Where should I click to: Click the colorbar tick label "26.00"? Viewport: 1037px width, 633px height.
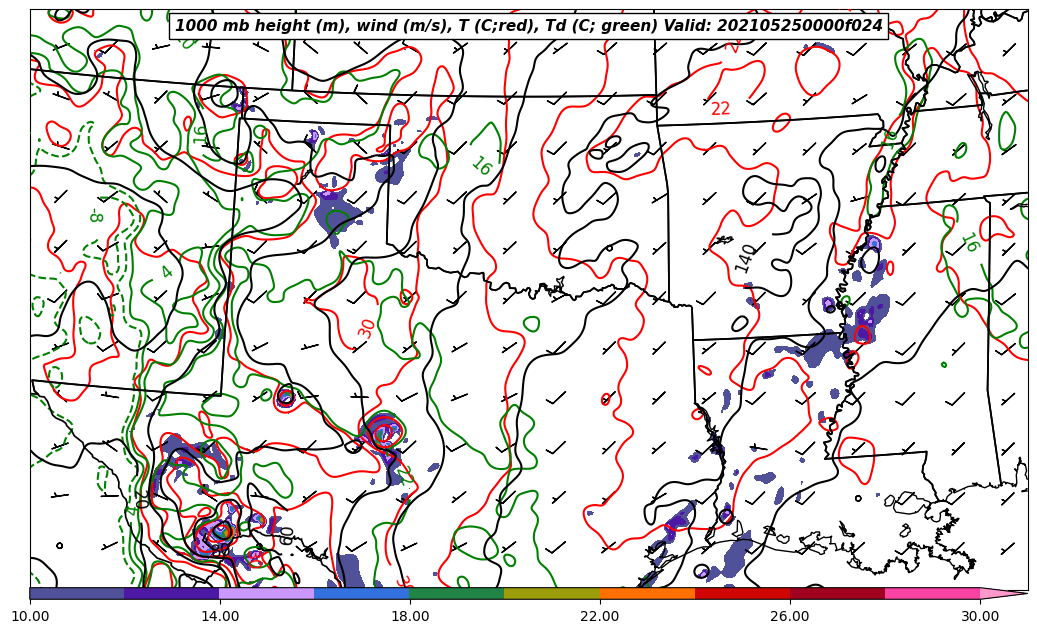tap(790, 616)
